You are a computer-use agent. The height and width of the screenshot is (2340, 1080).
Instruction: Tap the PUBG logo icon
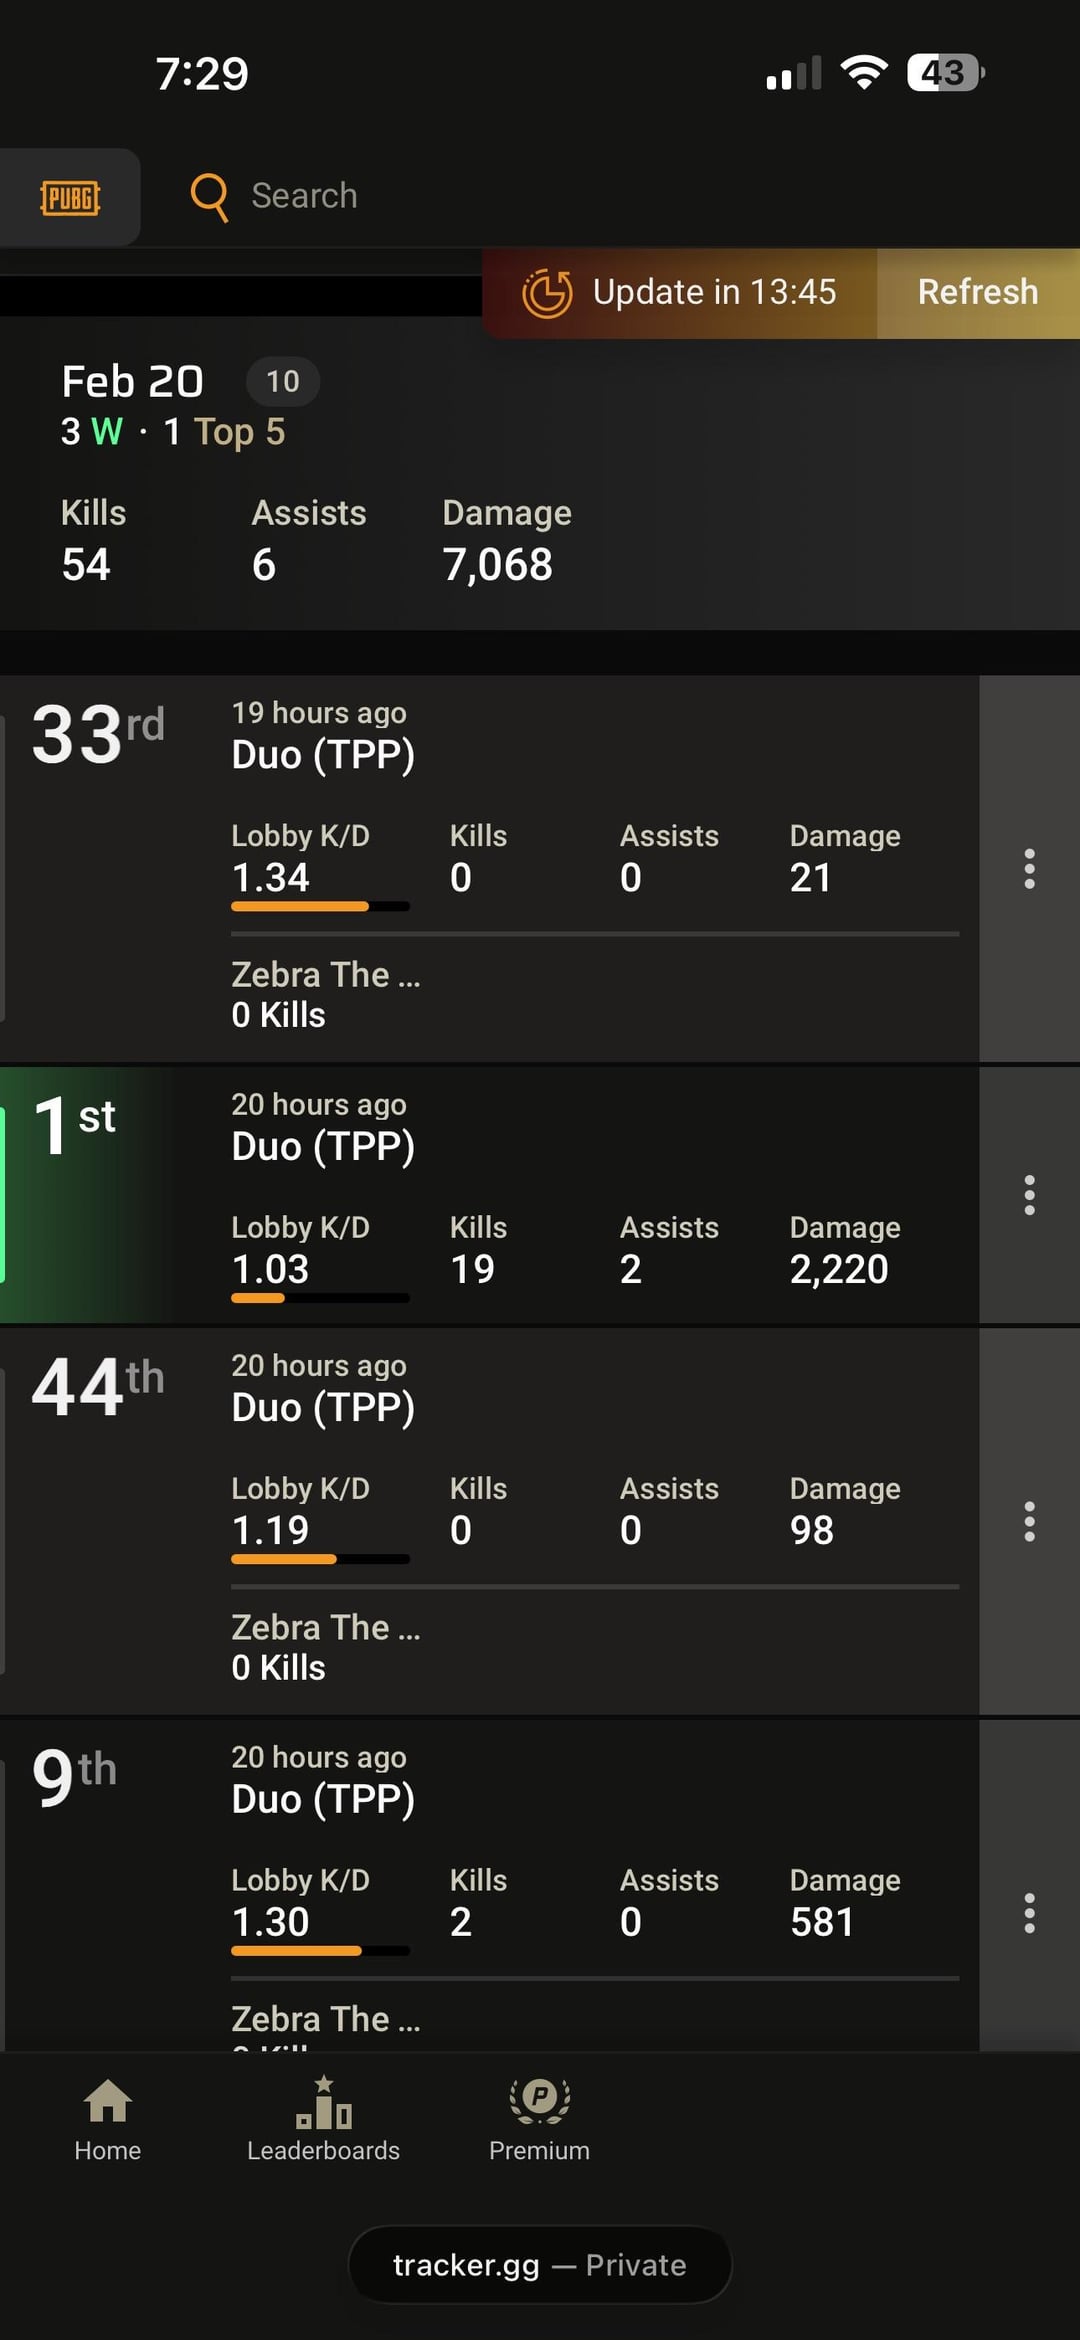click(x=69, y=198)
